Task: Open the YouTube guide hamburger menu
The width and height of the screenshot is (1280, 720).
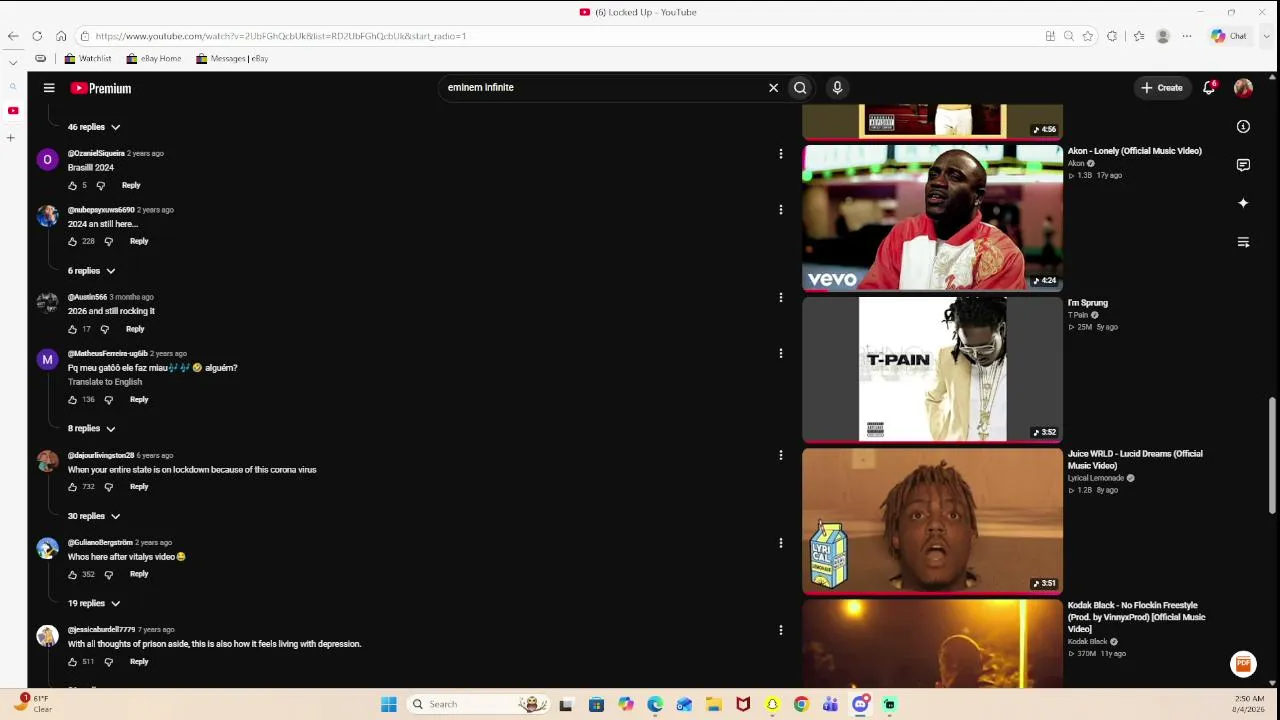Action: [49, 88]
